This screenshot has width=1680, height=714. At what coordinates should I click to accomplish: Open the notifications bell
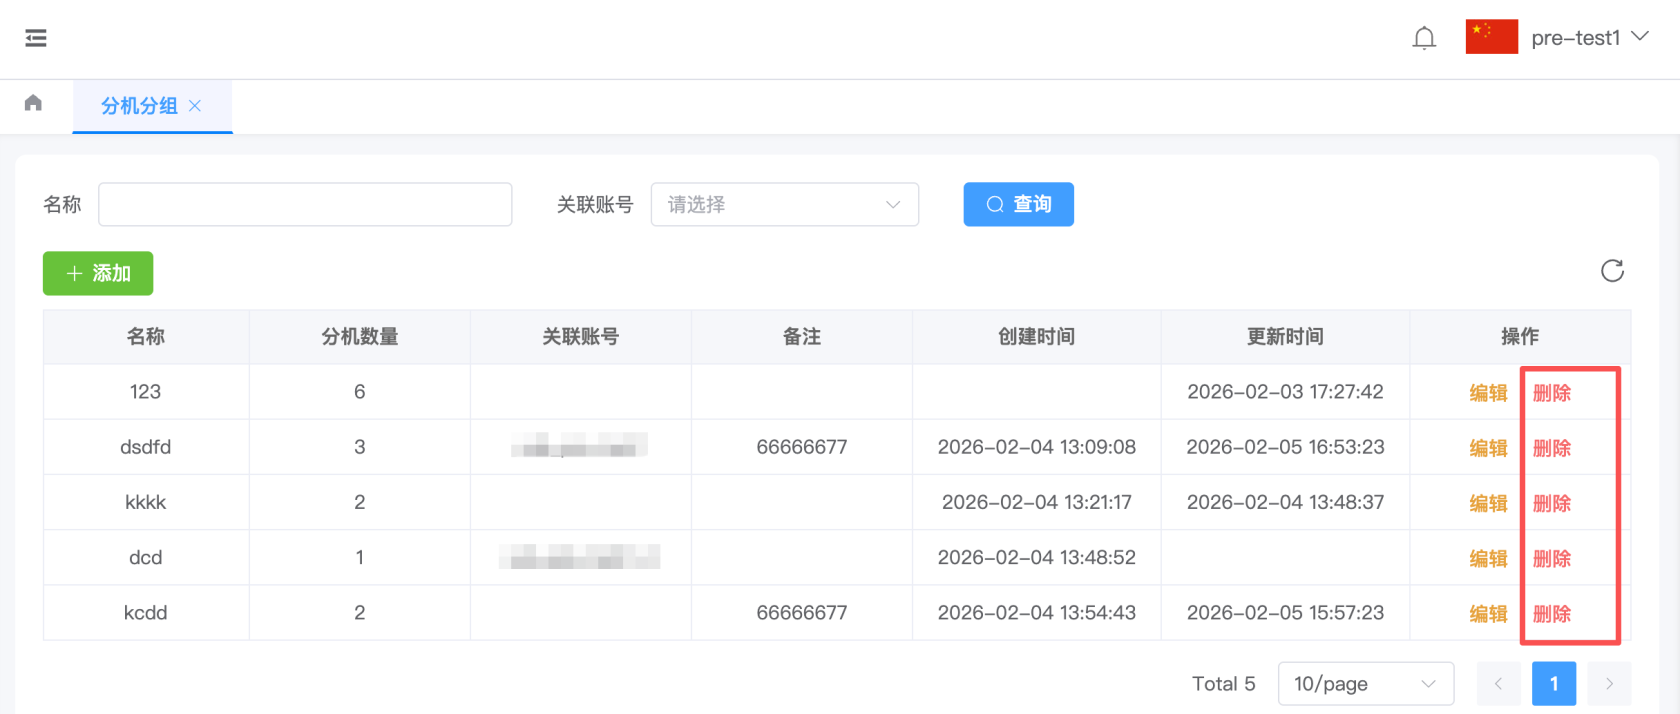point(1424,38)
